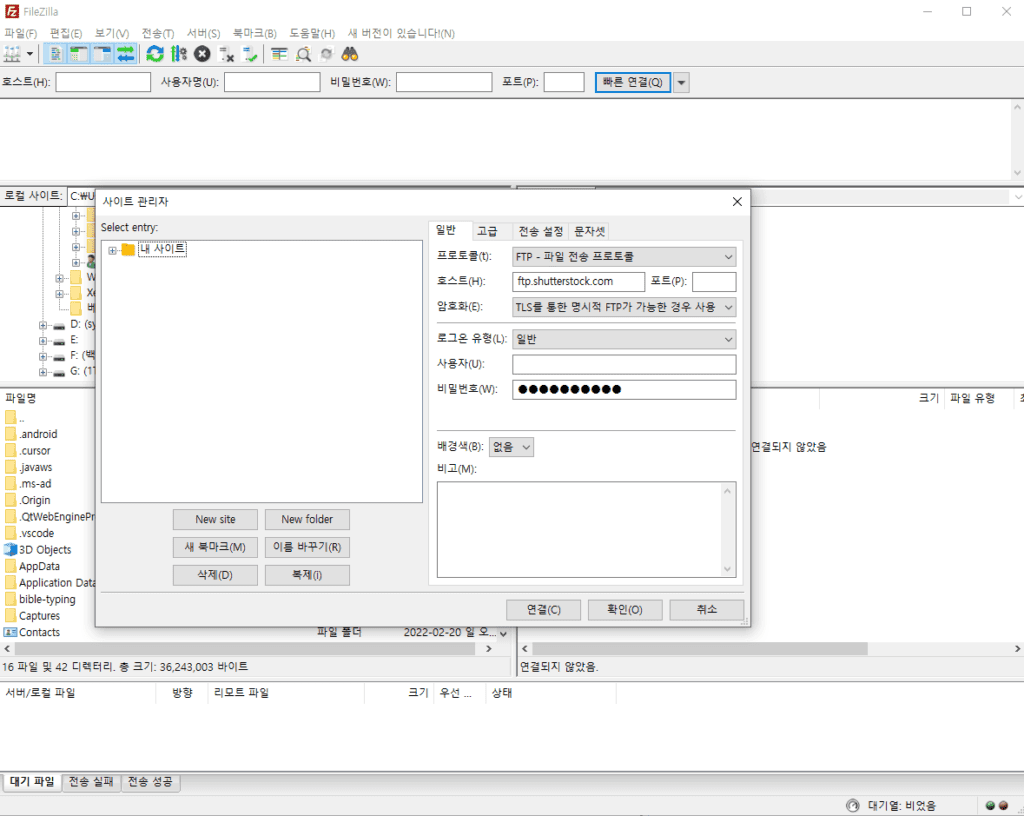
Task: Click the 확인(O) button
Action: point(625,610)
